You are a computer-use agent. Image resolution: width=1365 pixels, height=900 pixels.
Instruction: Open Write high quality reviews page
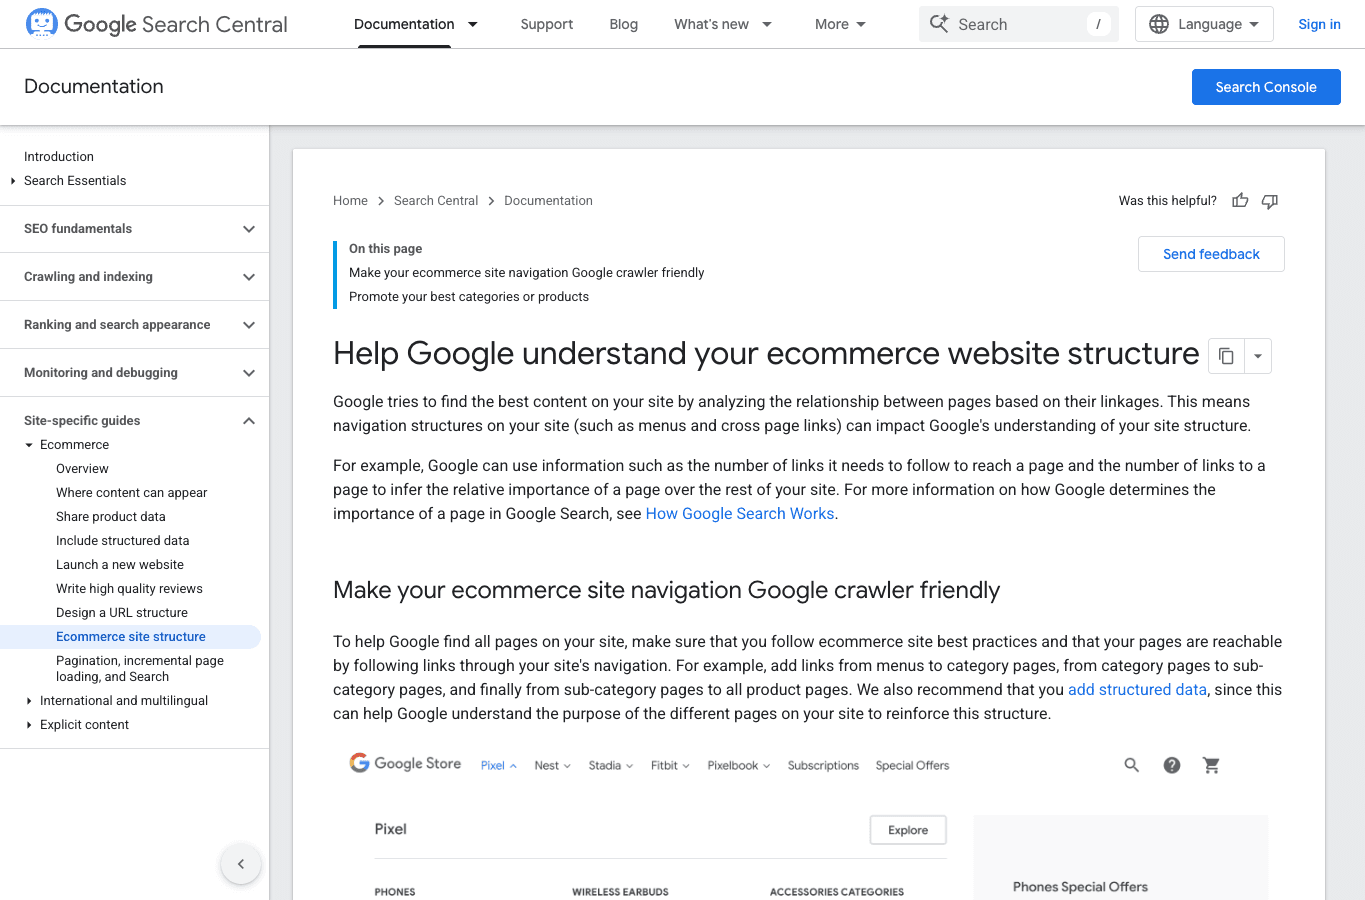pyautogui.click(x=129, y=589)
